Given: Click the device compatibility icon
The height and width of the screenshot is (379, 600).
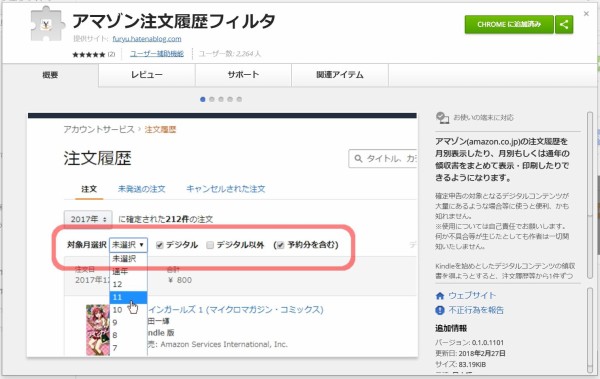Looking at the screenshot, I should pyautogui.click(x=442, y=118).
